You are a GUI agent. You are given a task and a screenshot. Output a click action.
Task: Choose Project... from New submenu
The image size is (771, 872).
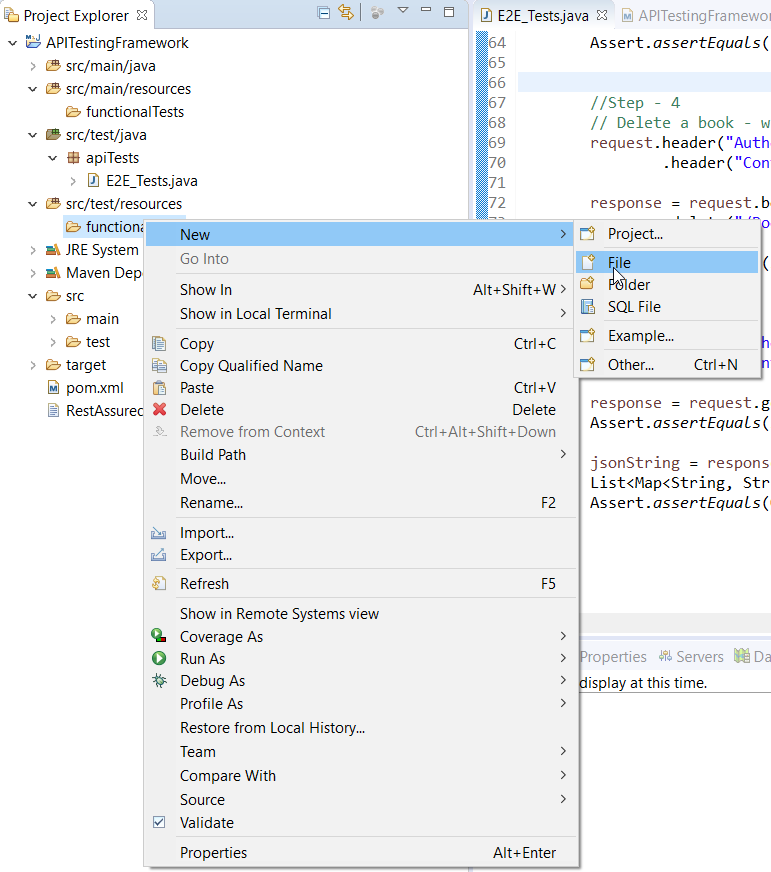pyautogui.click(x=668, y=234)
